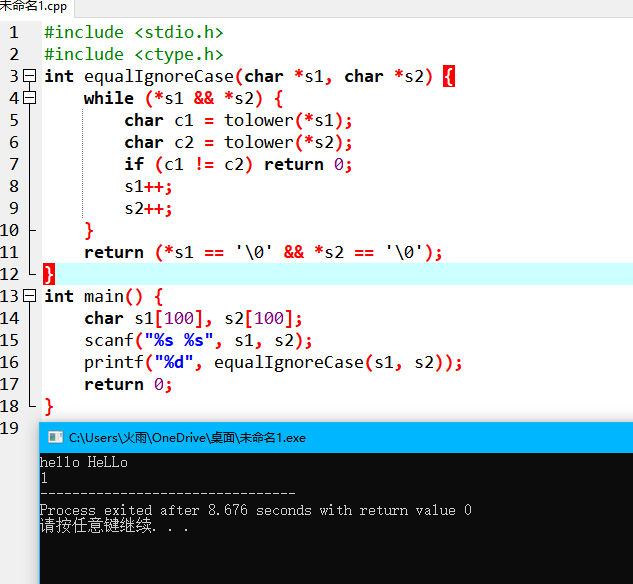Collapse the main function fold on line 13
The height and width of the screenshot is (584, 633).
(29, 296)
